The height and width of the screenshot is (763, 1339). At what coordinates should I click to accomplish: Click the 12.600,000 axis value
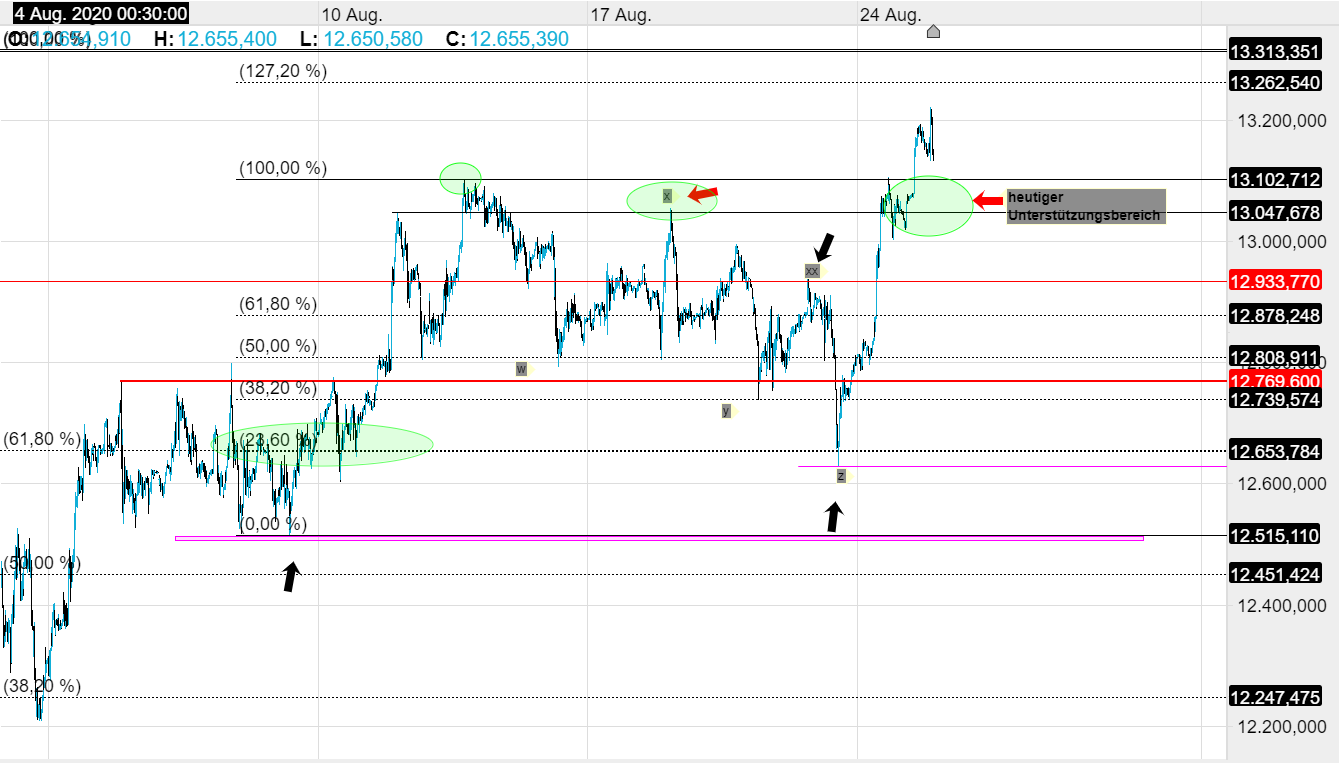click(1280, 484)
